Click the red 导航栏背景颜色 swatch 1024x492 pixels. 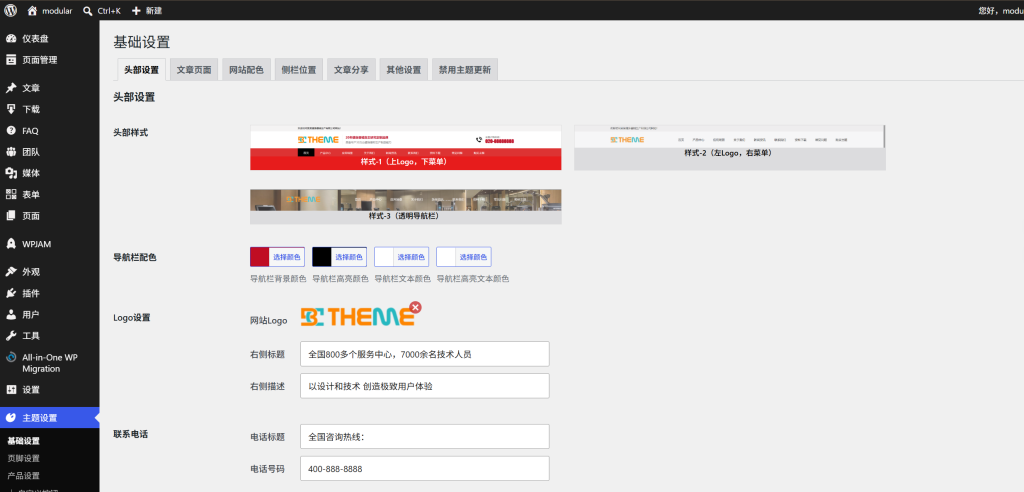(x=259, y=257)
